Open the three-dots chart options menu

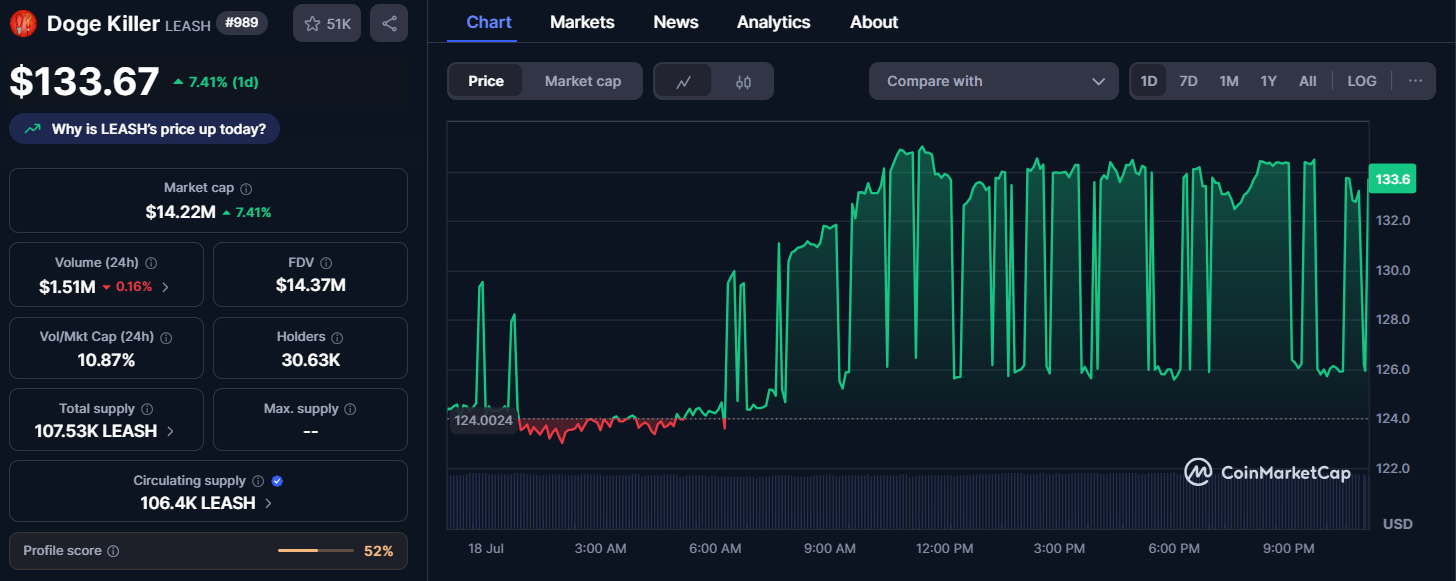click(1415, 81)
